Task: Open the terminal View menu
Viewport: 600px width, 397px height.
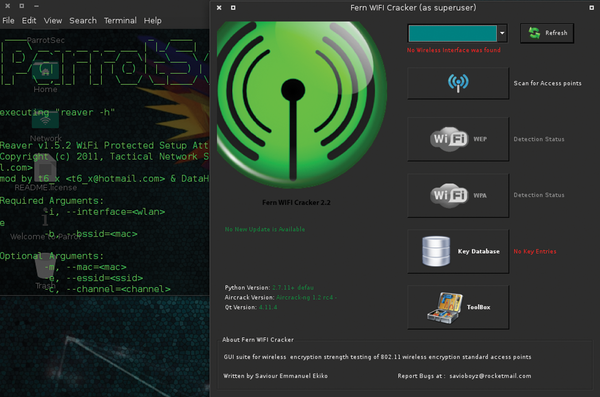Action: pyautogui.click(x=53, y=20)
